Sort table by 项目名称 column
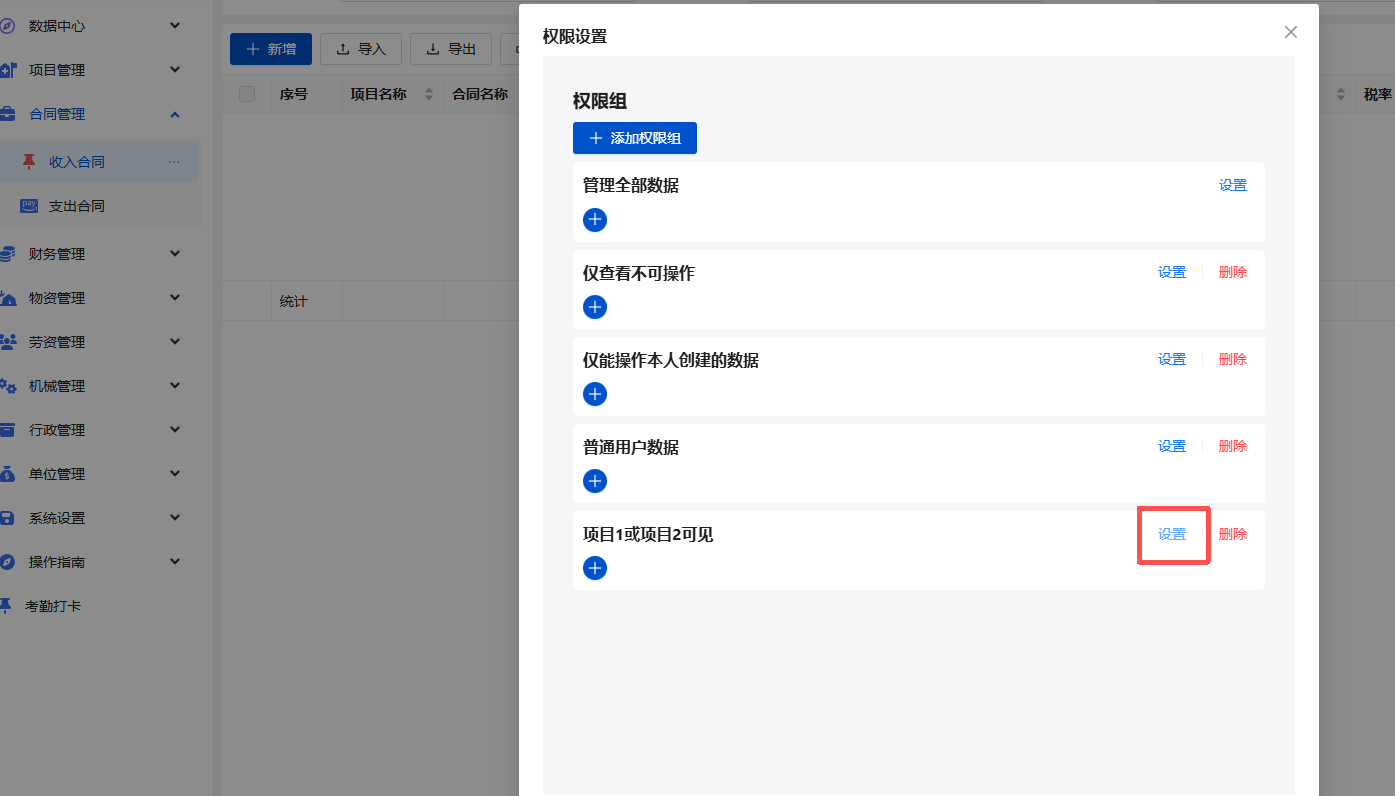1395x796 pixels. click(429, 94)
